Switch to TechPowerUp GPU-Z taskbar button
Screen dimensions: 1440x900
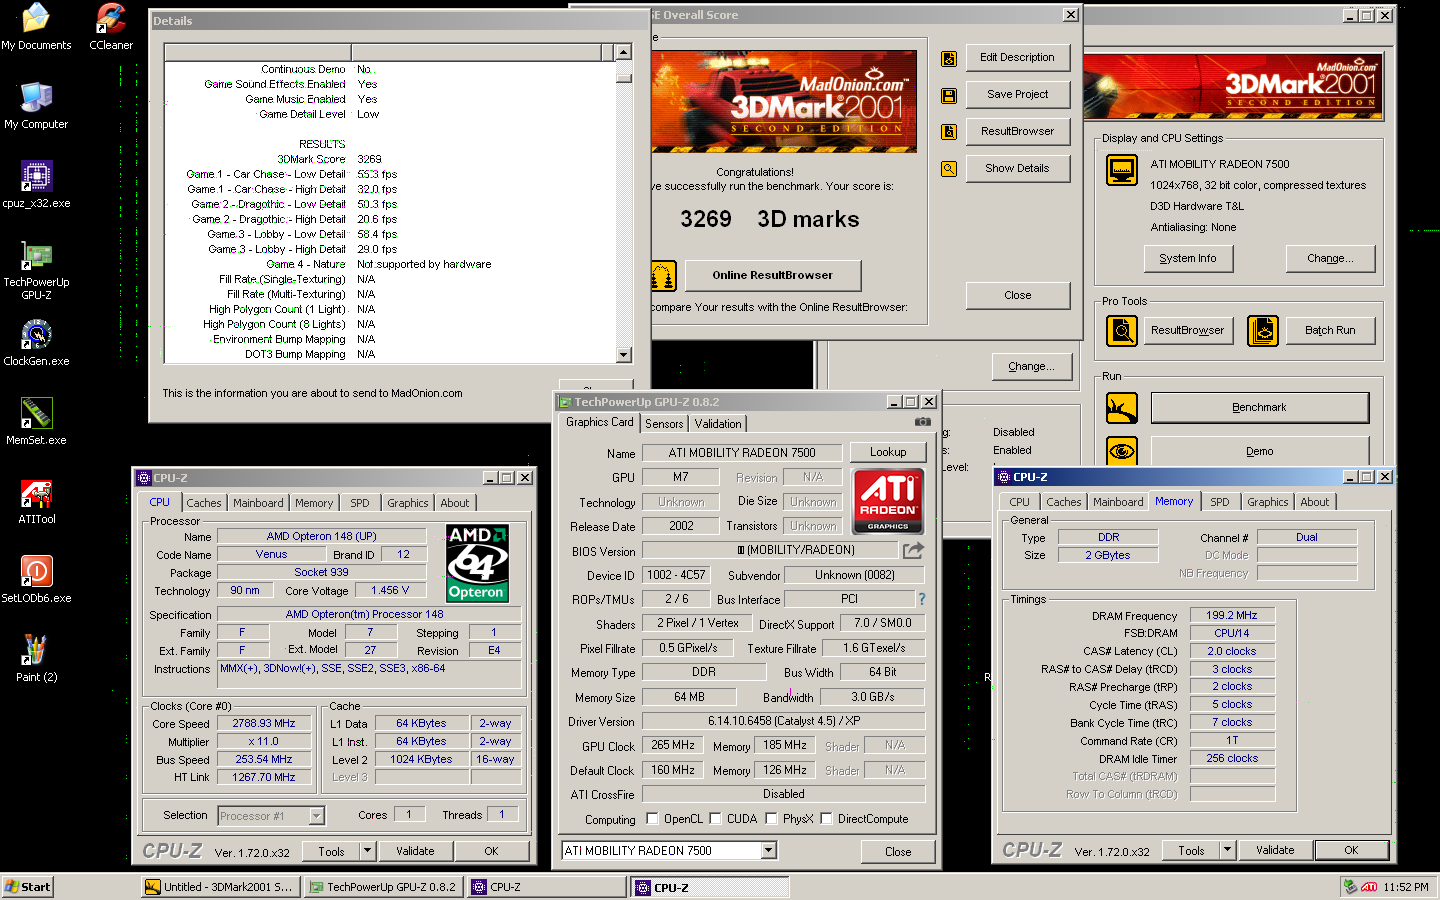[383, 887]
